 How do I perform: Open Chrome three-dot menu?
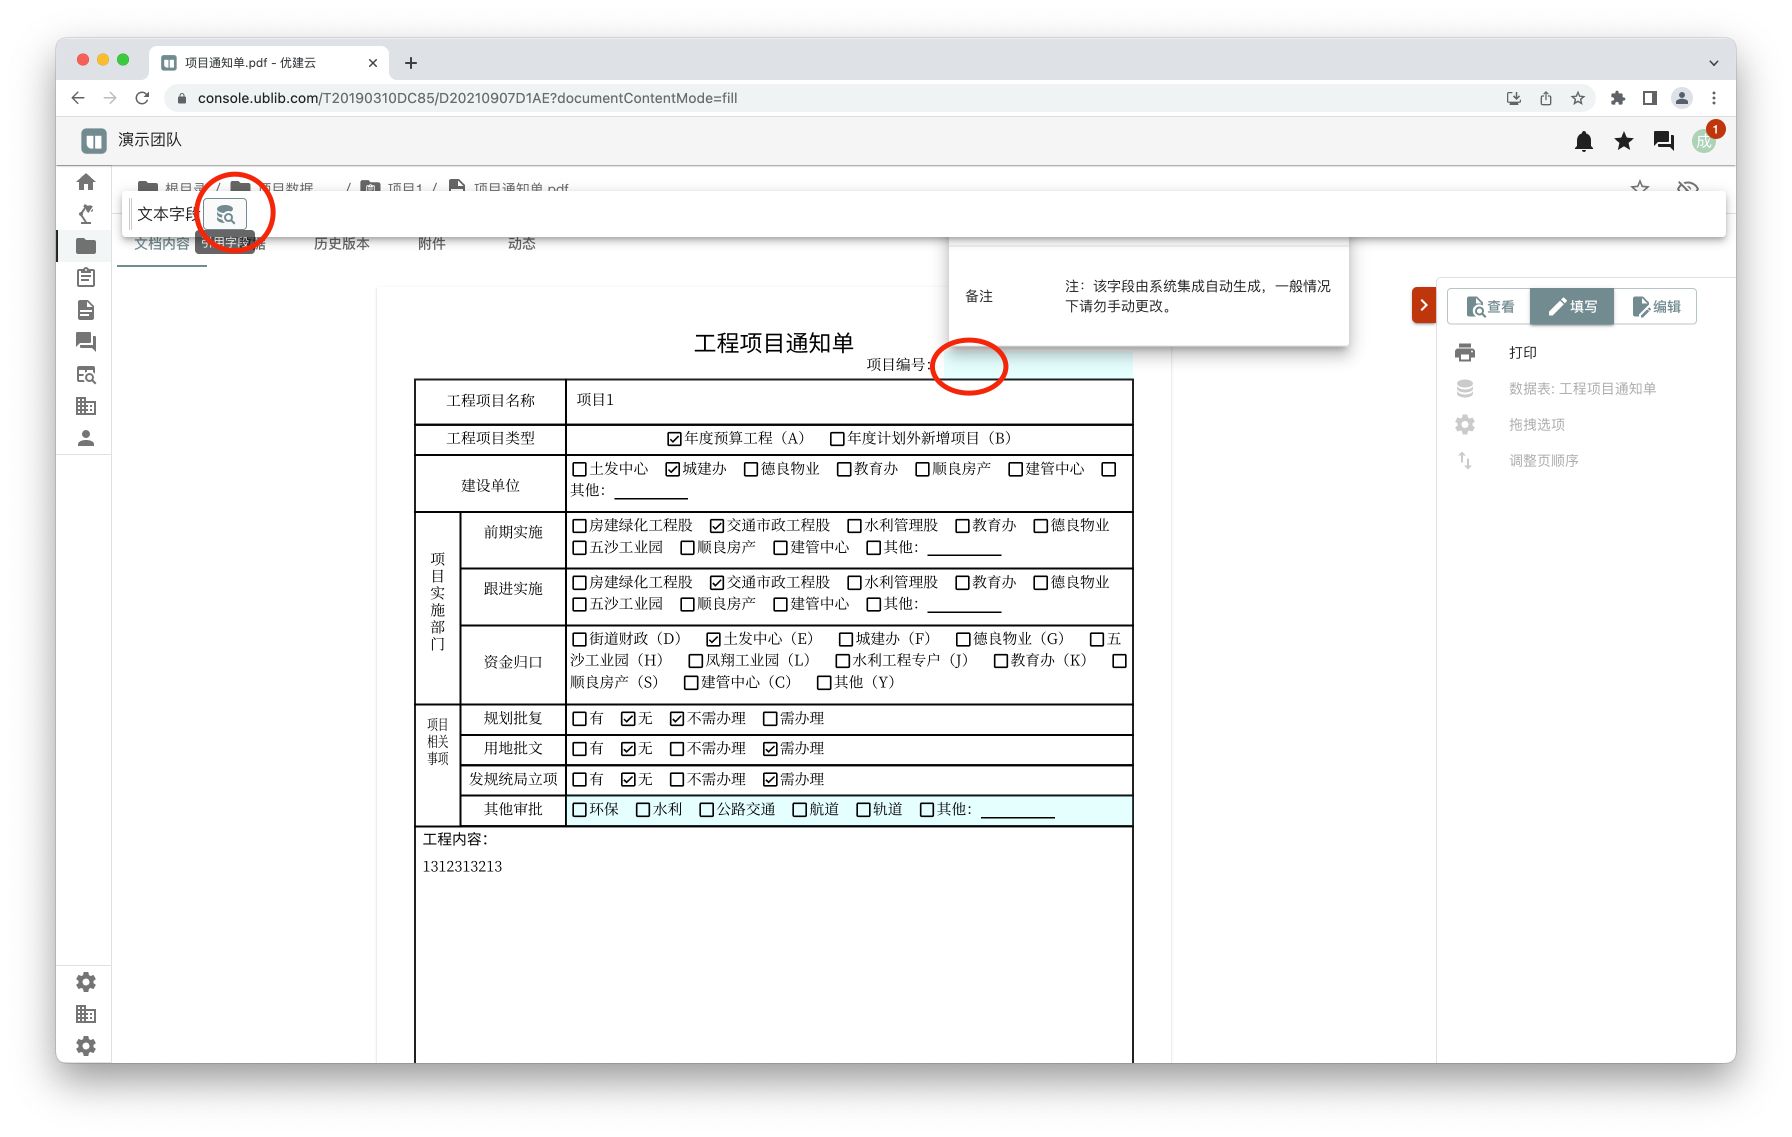point(1714,98)
